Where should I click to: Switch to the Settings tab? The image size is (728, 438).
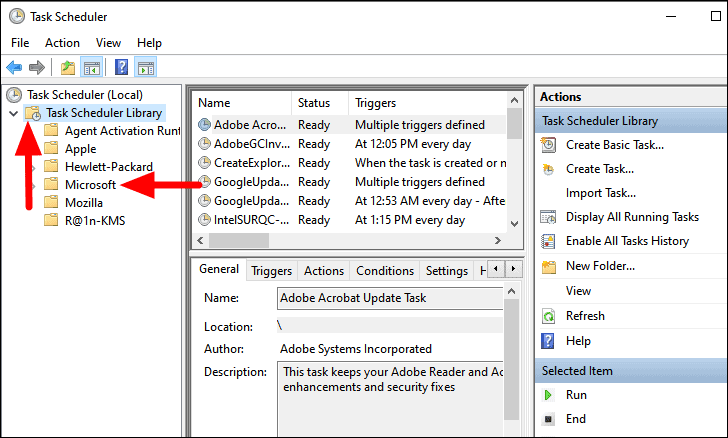[447, 271]
